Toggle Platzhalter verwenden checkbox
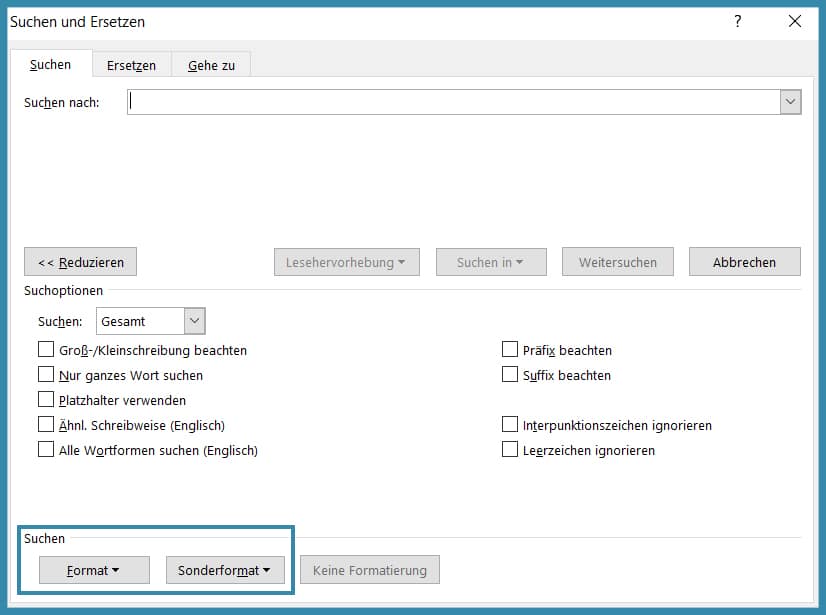Viewport: 826px width, 615px height. pos(46,400)
